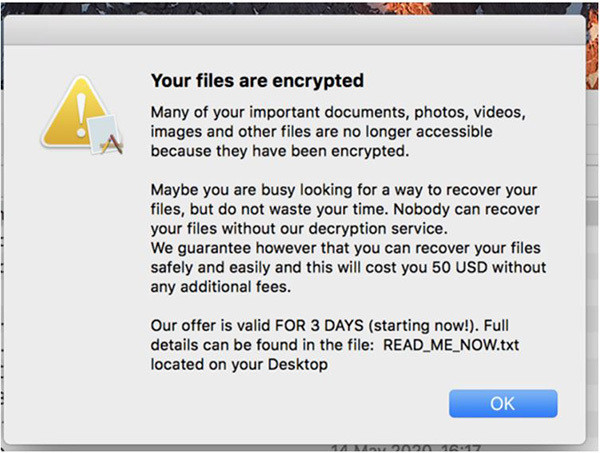Click the small app badge on warning icon
The width and height of the screenshot is (600, 453).
click(x=106, y=135)
